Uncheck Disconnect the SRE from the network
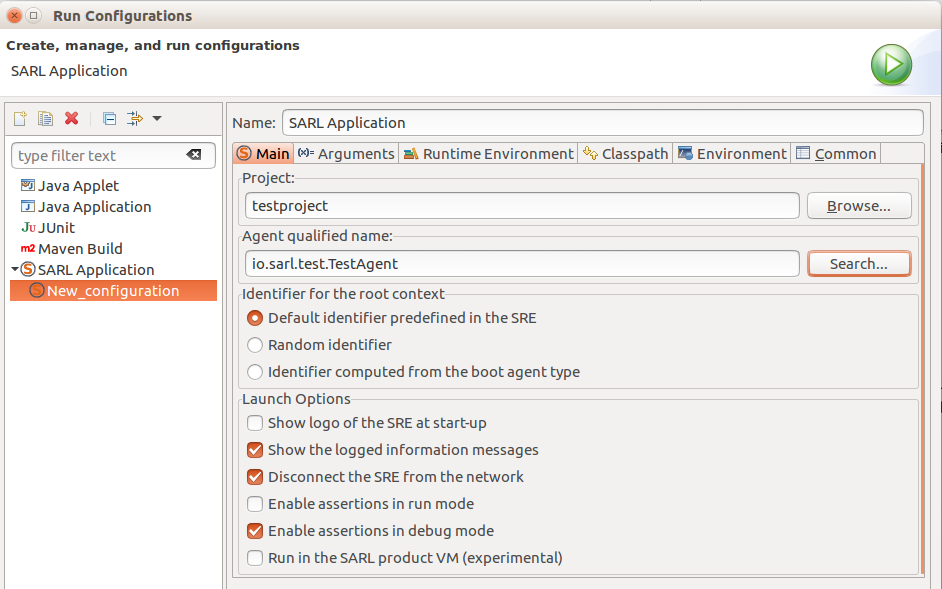The image size is (942, 589). coord(255,477)
